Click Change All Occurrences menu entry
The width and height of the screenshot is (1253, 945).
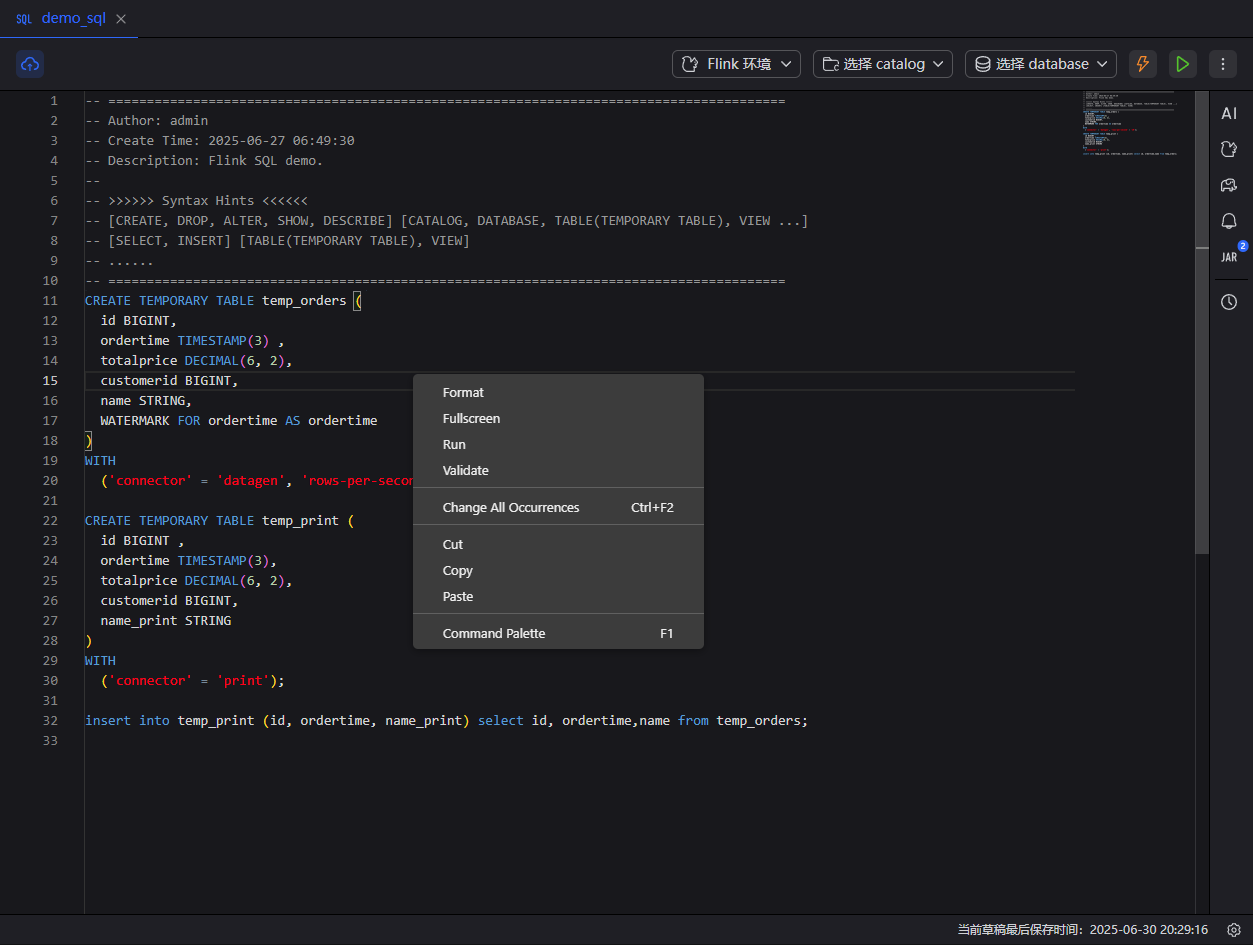point(511,508)
